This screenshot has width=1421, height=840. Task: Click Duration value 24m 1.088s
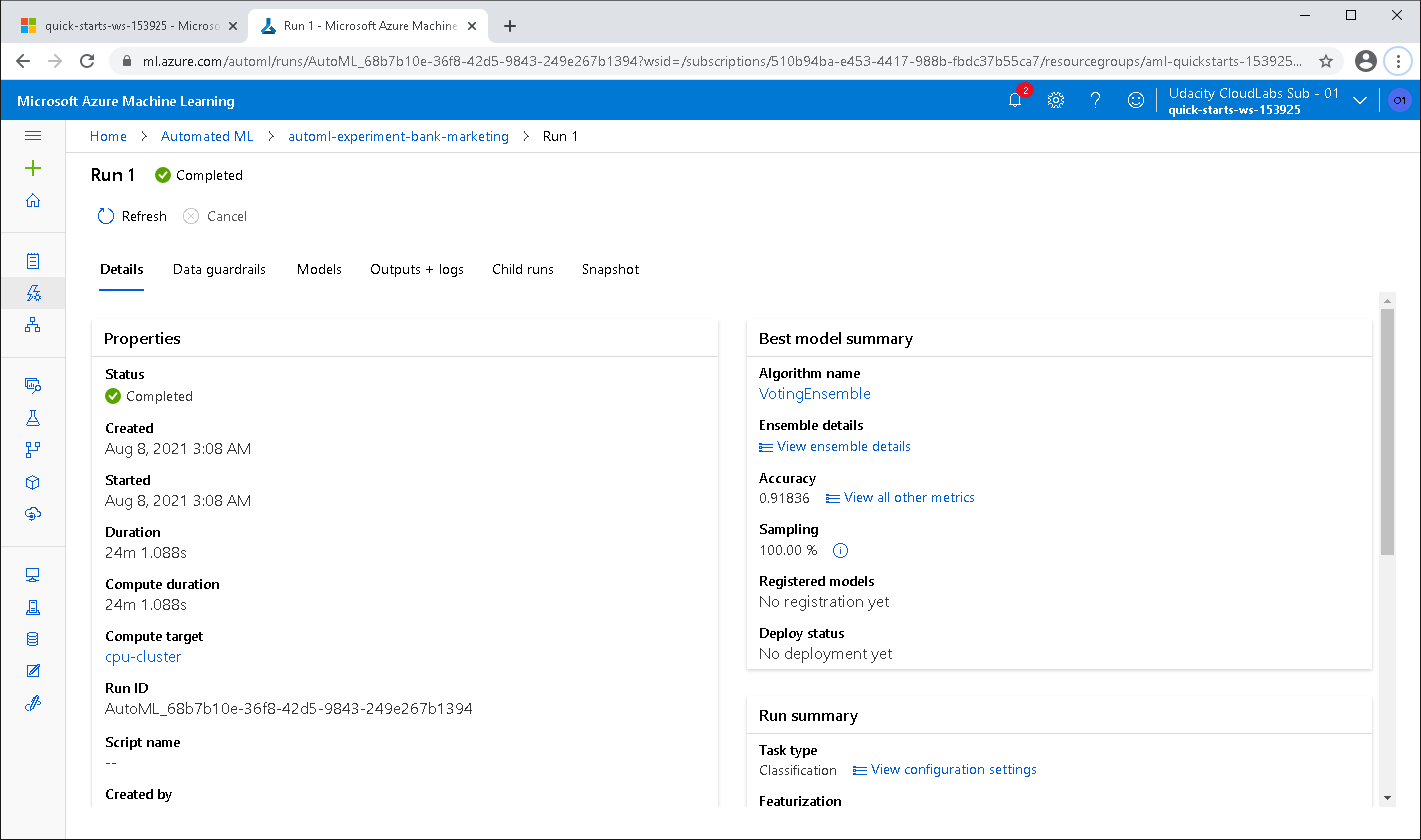[x=146, y=553]
